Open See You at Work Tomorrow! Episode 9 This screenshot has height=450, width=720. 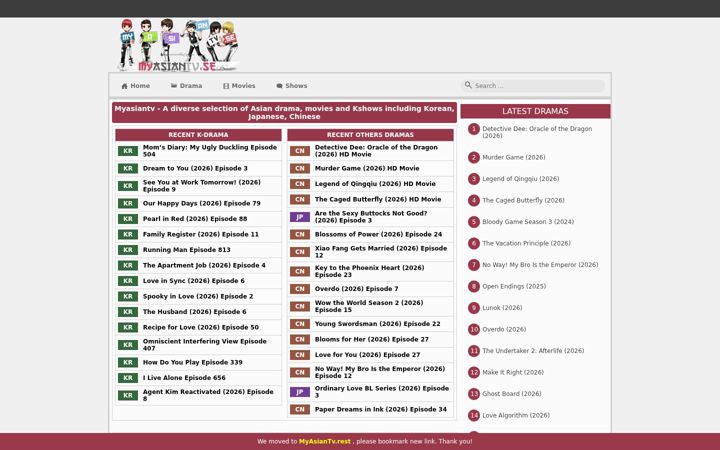[202, 186]
